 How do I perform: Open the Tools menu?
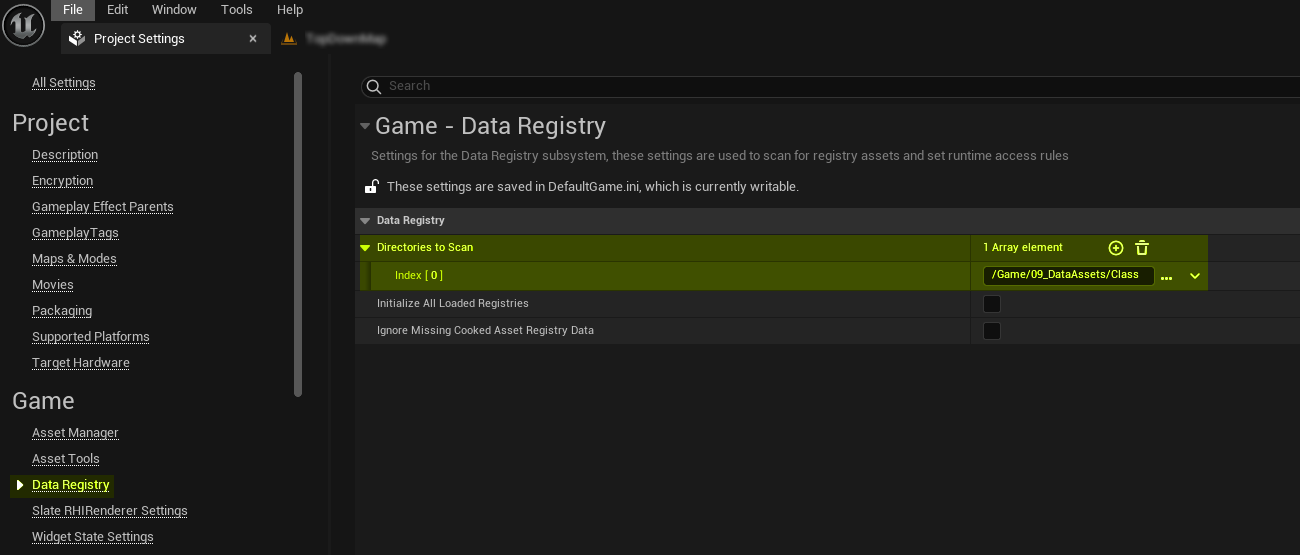[x=237, y=10]
